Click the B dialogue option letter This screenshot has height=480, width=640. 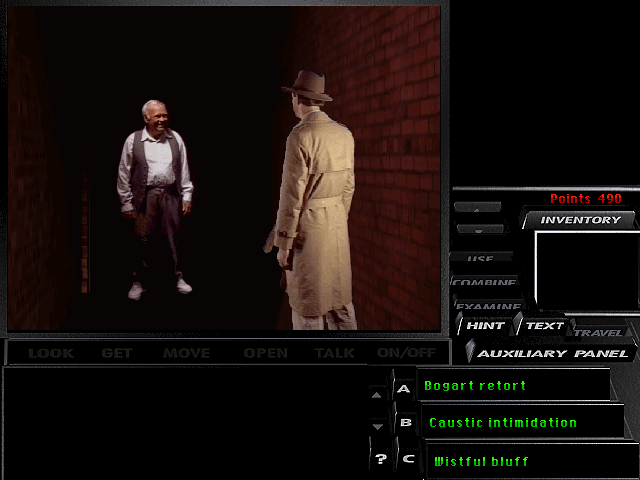[x=406, y=422]
